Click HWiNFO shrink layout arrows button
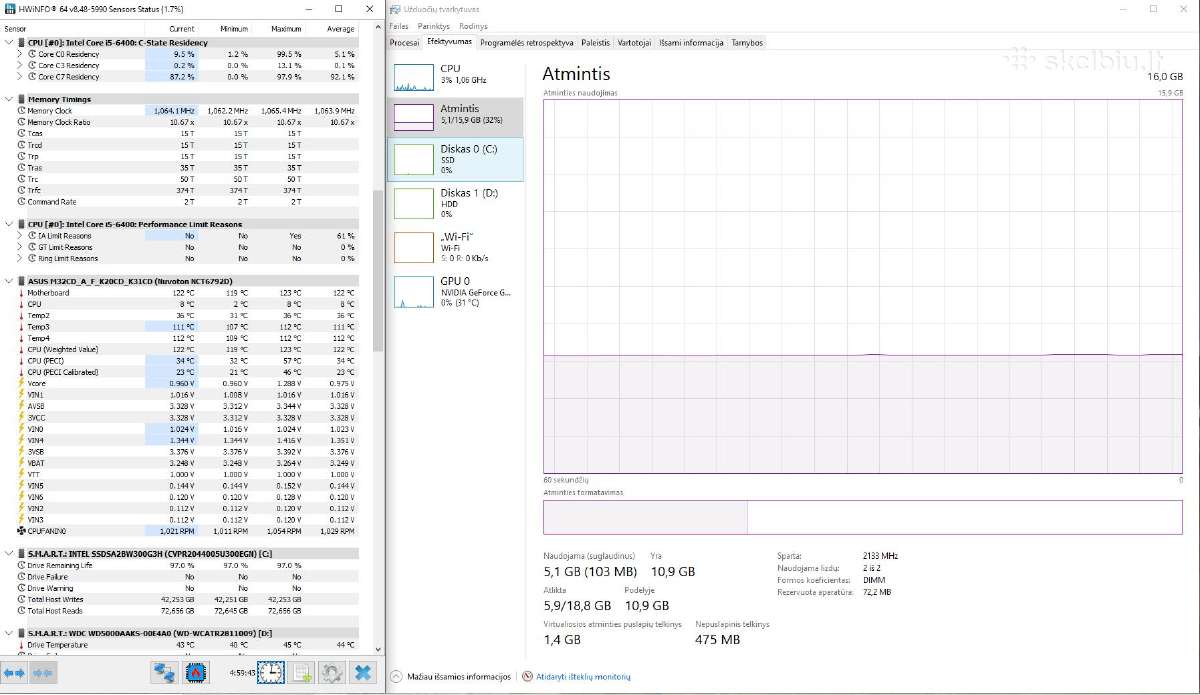Image resolution: width=1200 pixels, height=695 pixels. [42, 673]
